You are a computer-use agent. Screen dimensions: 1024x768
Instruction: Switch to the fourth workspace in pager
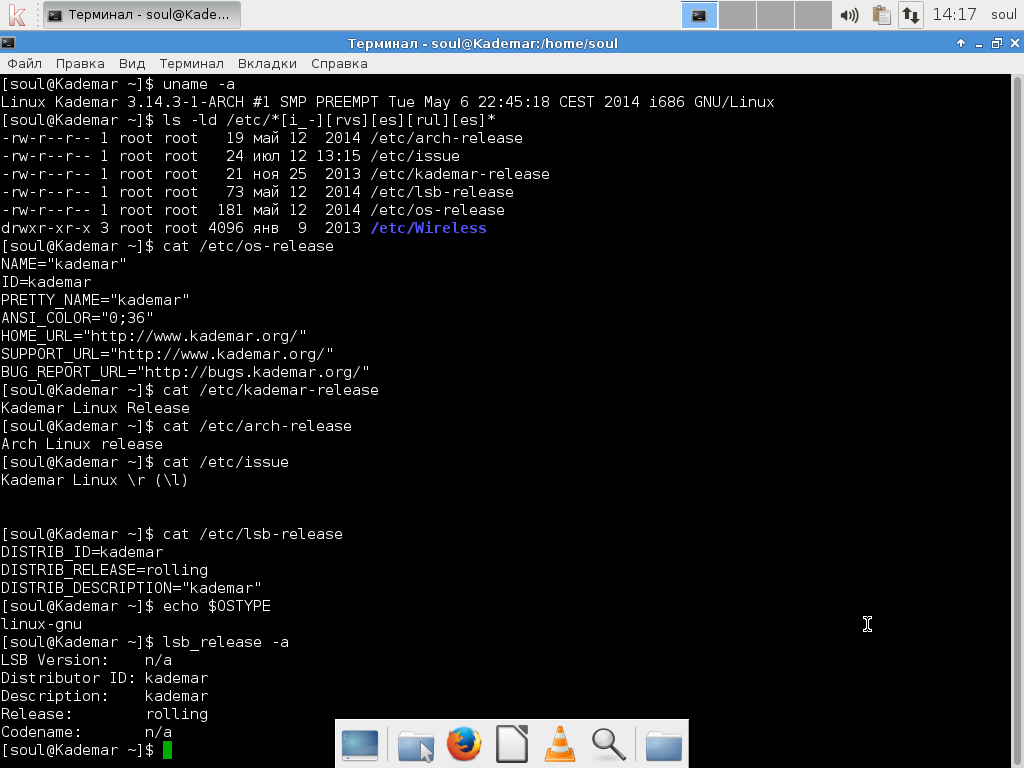coord(813,15)
